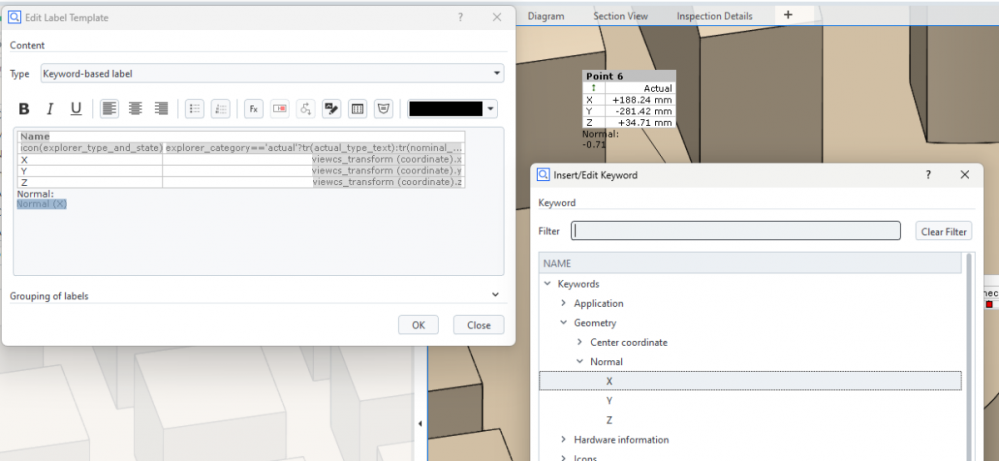
Task: Select the Z keyword under Normal
Action: [610, 420]
